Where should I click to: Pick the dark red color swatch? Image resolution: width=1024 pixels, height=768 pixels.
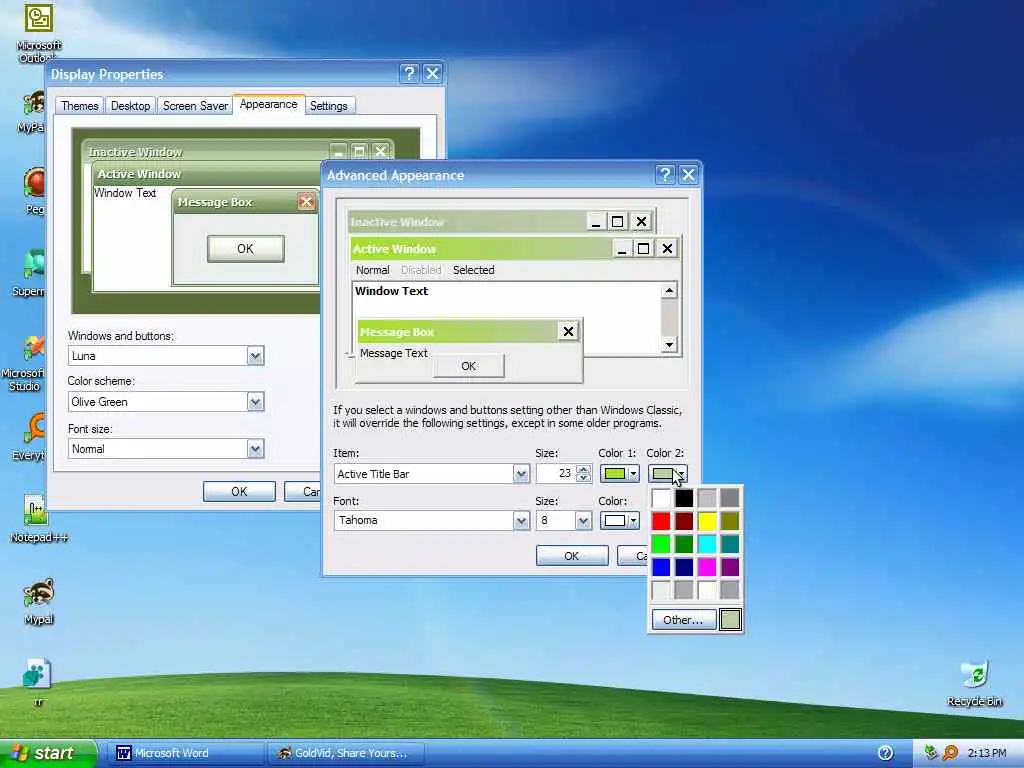tap(684, 521)
